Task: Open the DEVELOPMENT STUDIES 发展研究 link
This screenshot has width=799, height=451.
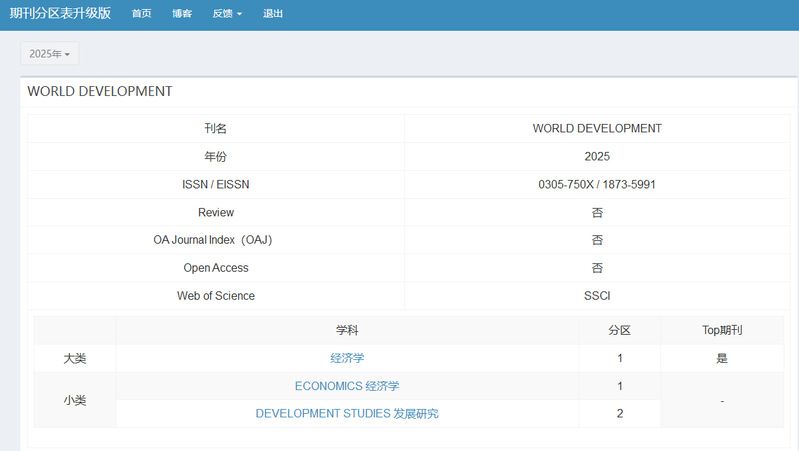Action: pyautogui.click(x=347, y=414)
